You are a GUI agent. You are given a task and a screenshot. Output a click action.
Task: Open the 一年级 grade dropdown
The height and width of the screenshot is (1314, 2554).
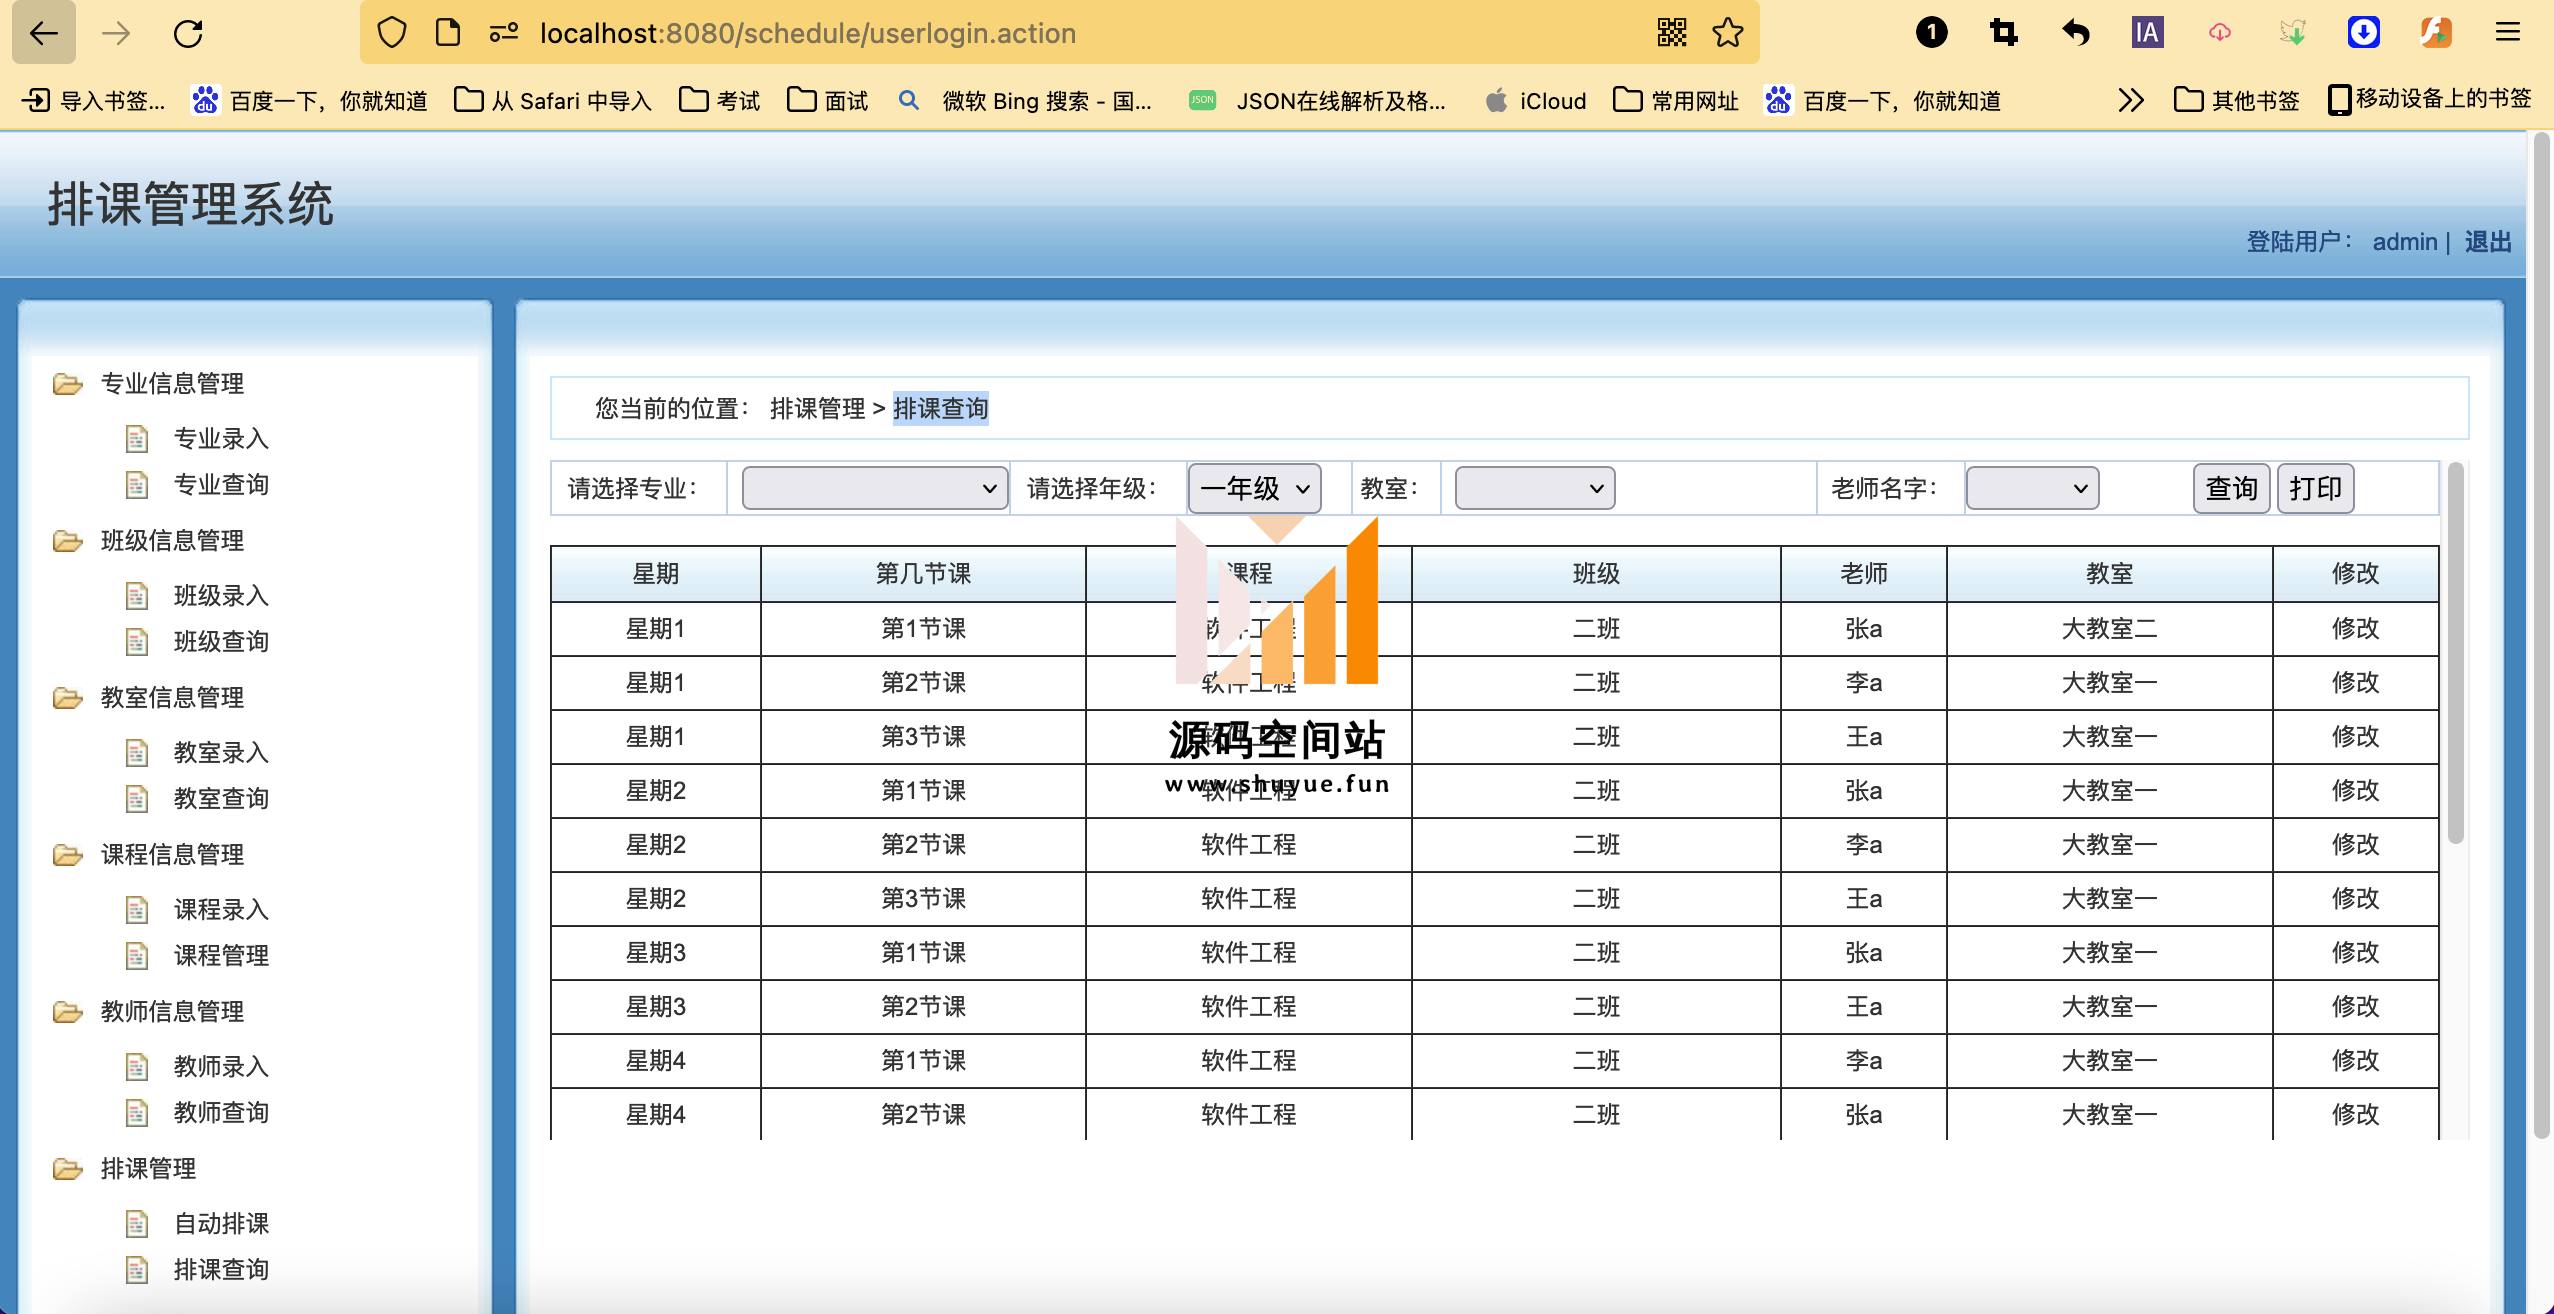[x=1254, y=488]
